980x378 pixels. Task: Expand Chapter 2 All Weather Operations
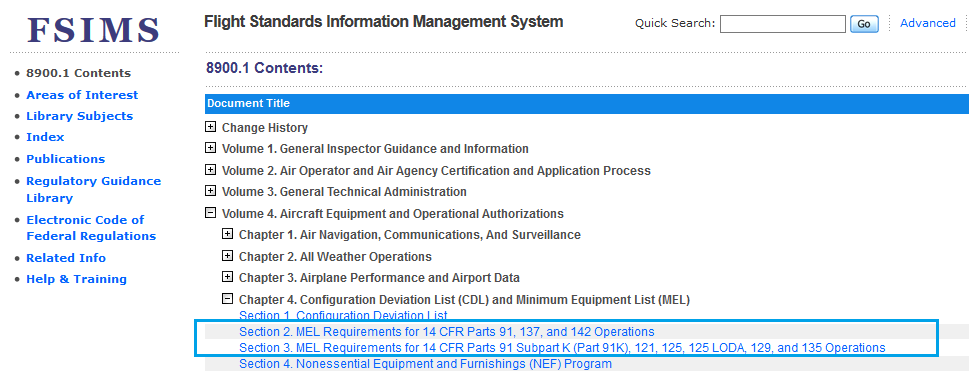228,256
